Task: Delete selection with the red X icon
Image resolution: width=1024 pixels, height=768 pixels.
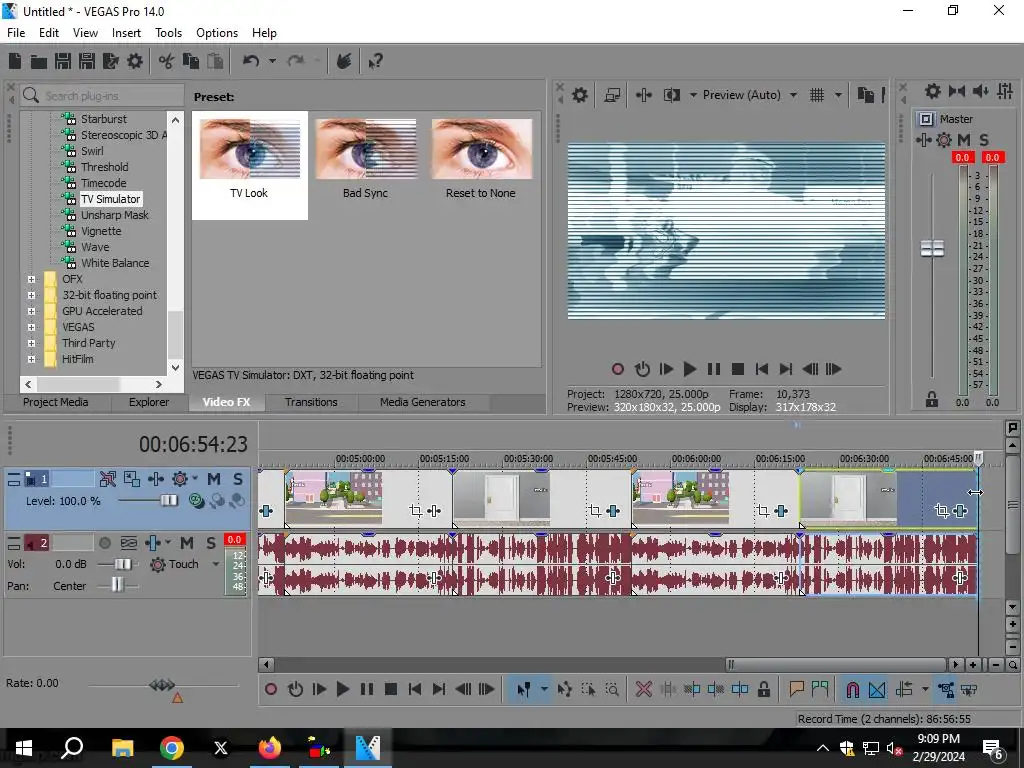Action: [x=643, y=689]
